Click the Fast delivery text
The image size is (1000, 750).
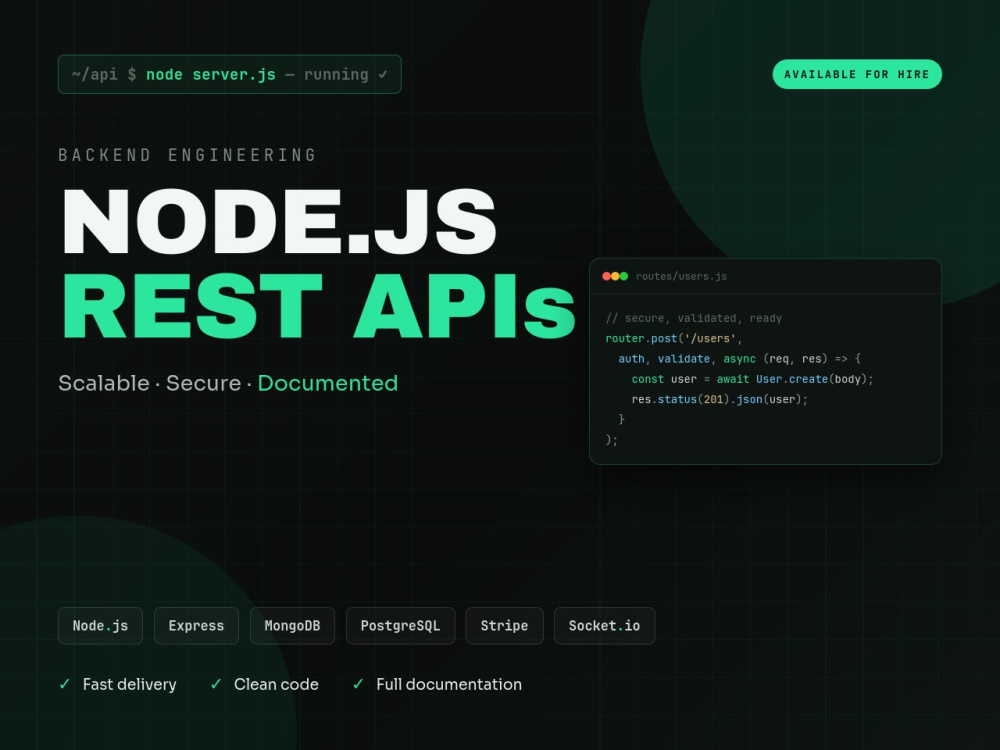[129, 684]
